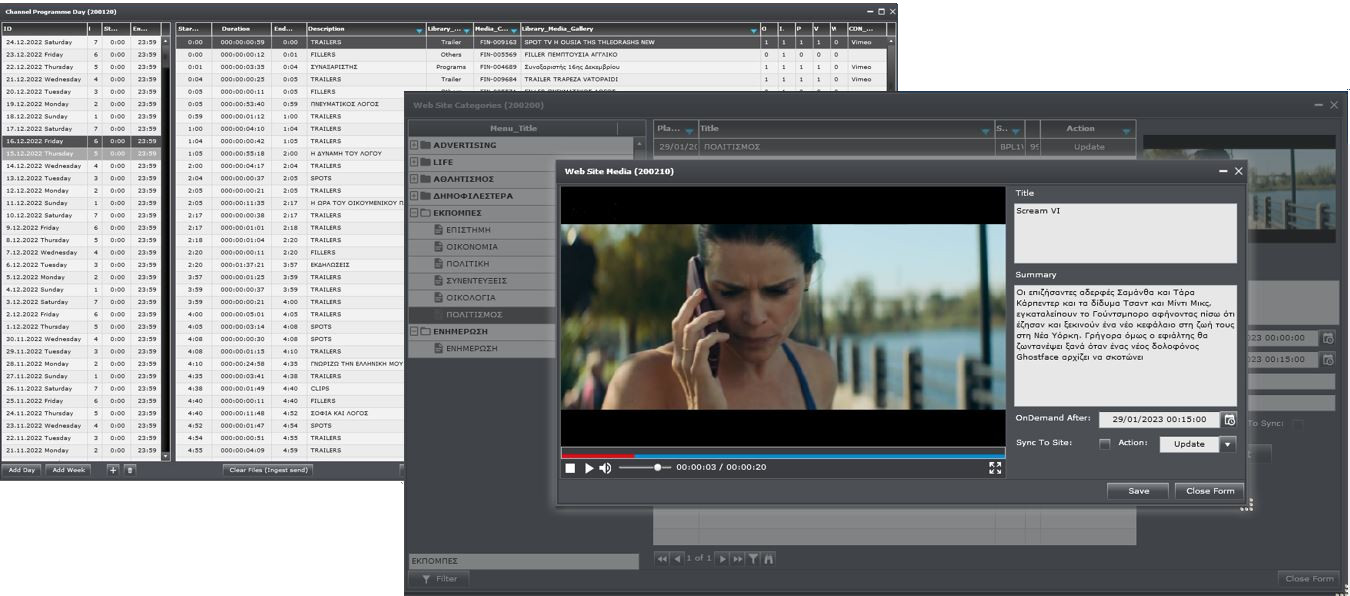Click plus icon beside Add Week button
Image resolution: width=1350 pixels, height=596 pixels.
113,469
